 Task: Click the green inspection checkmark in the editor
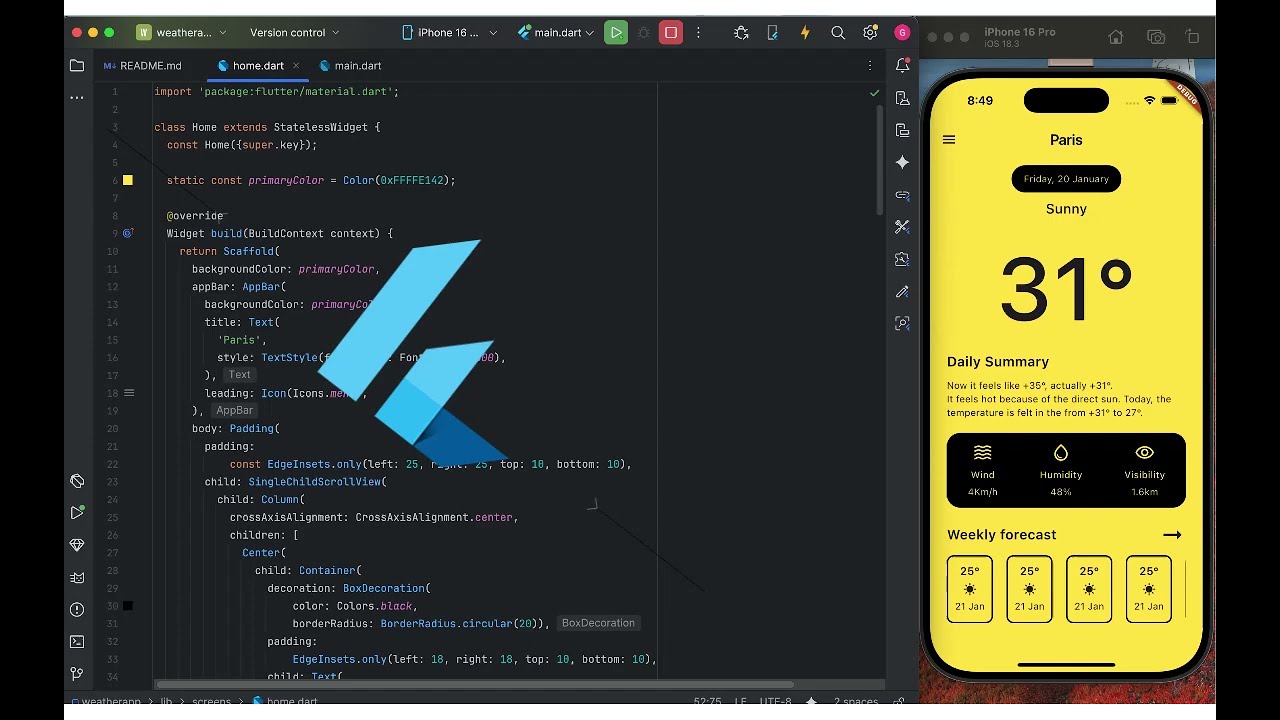(x=875, y=93)
